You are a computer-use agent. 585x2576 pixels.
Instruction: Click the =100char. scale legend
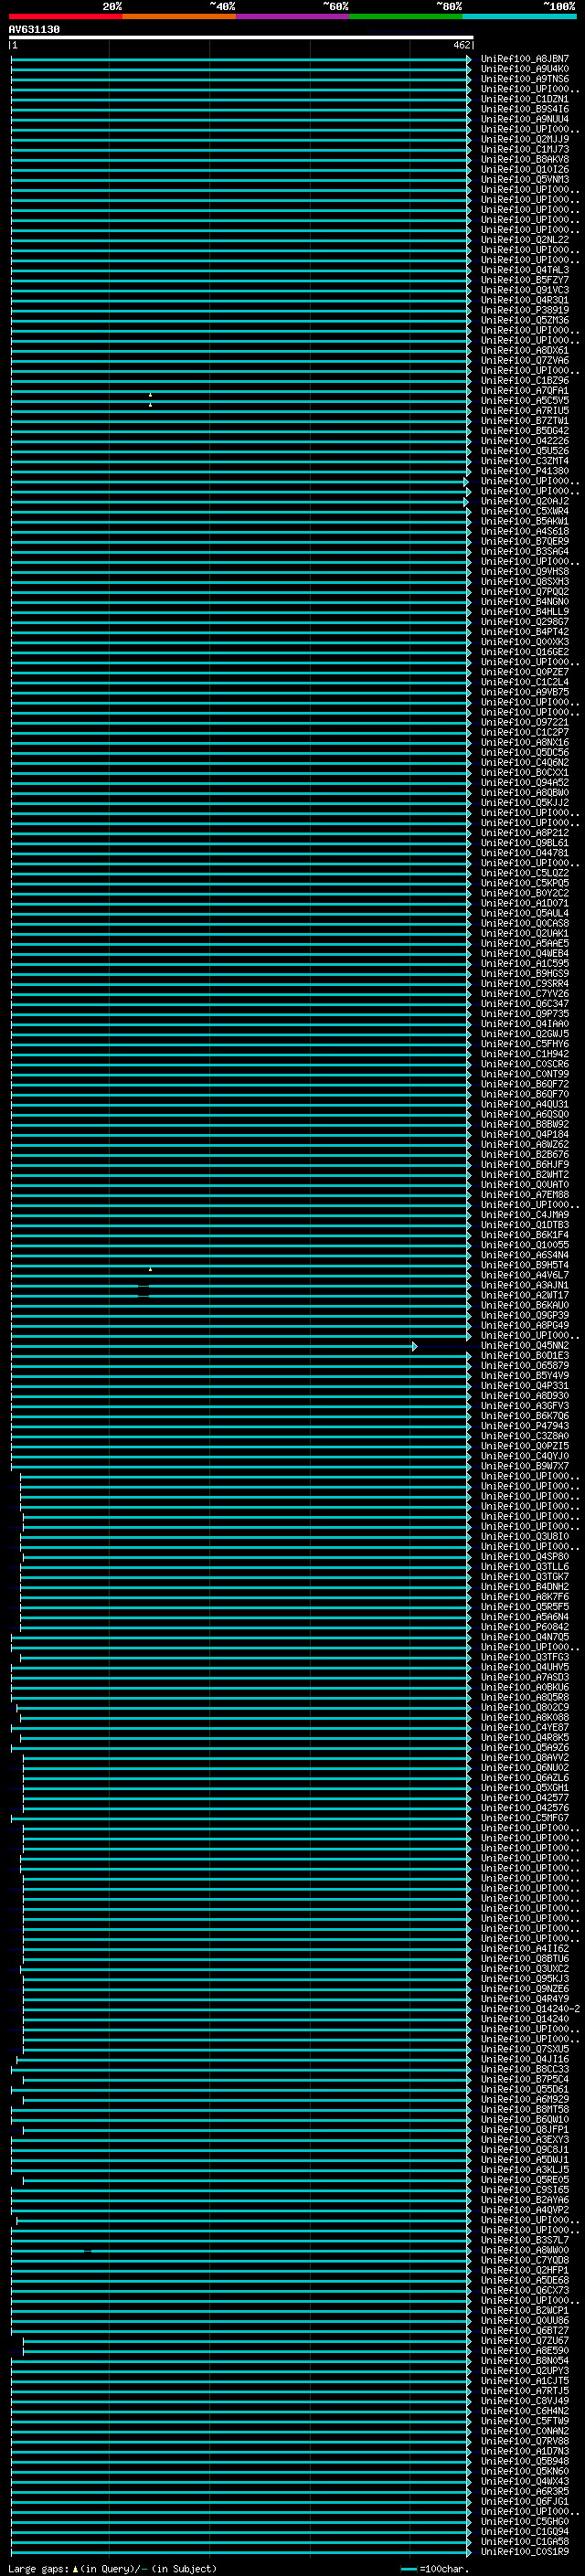pos(435,2569)
